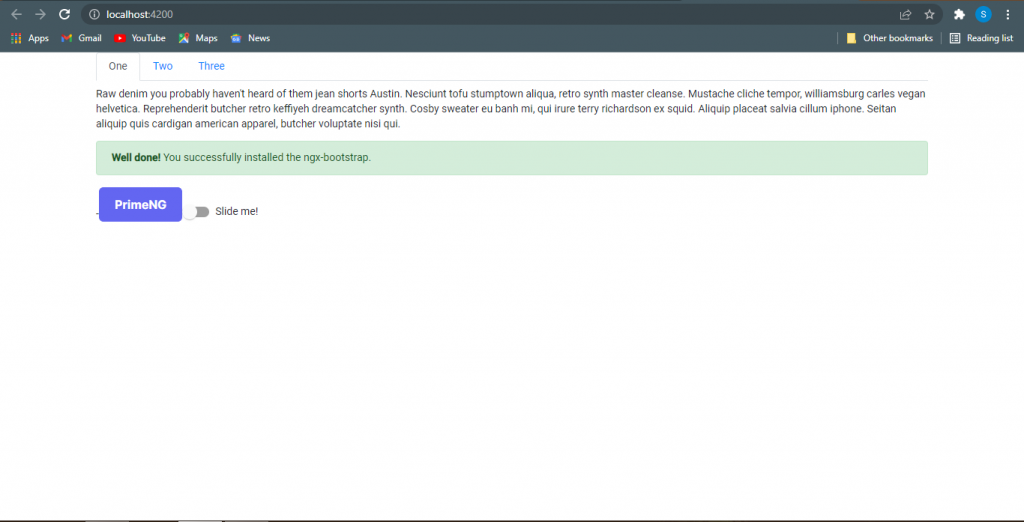Image resolution: width=1024 pixels, height=522 pixels.
Task: Open the Extensions puzzle icon
Action: tap(959, 14)
